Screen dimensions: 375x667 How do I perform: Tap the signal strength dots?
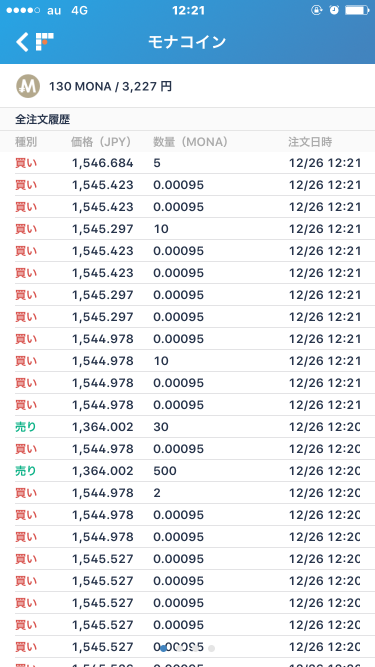click(23, 10)
